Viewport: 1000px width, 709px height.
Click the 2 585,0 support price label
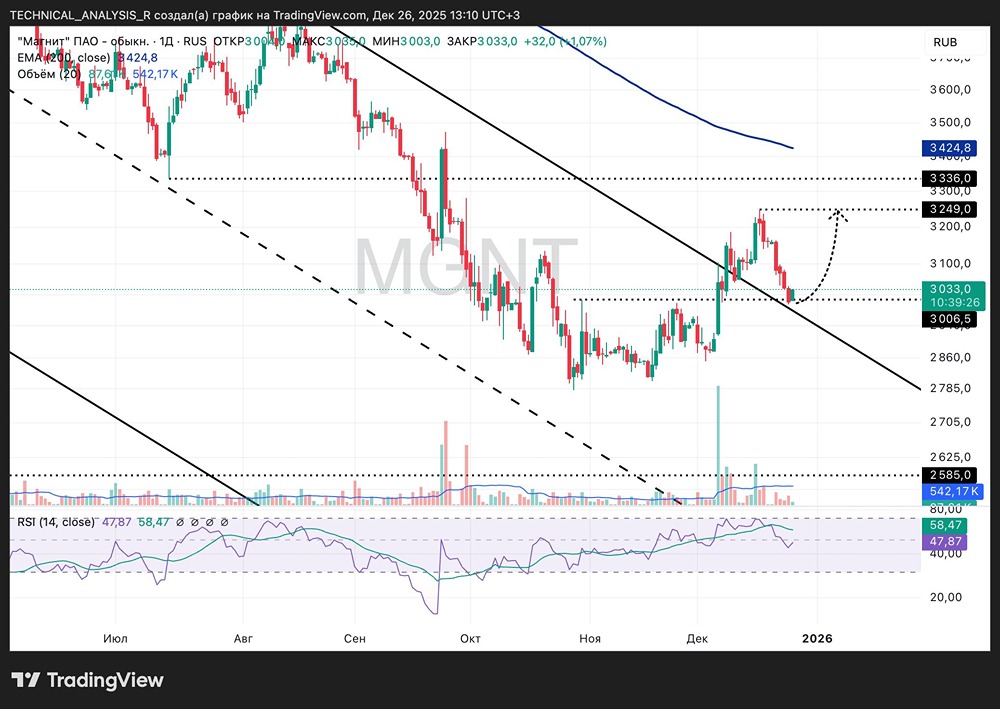949,475
